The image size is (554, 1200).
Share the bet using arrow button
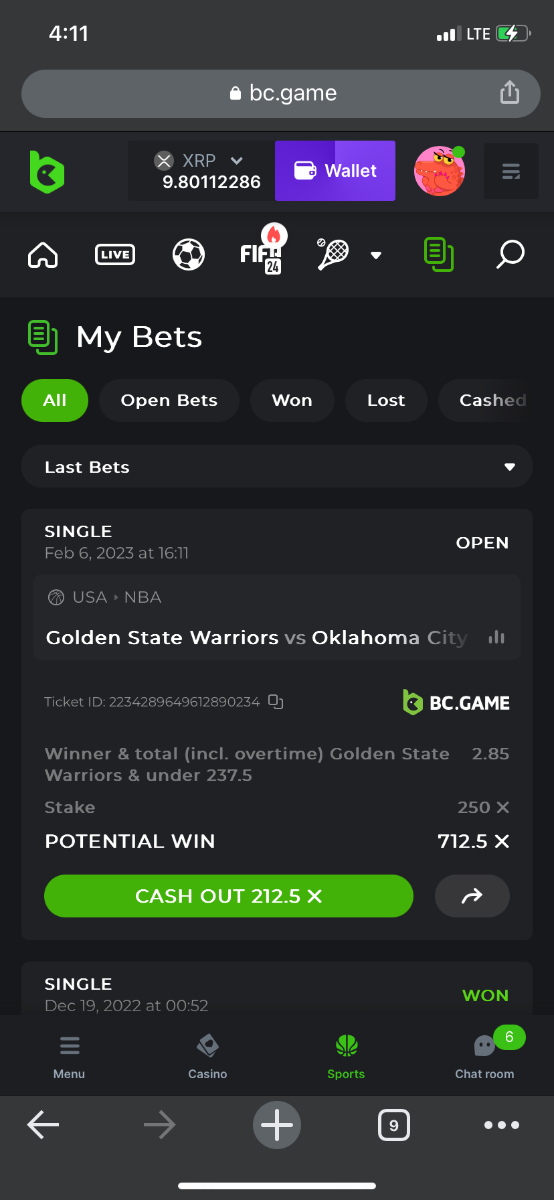click(x=472, y=896)
